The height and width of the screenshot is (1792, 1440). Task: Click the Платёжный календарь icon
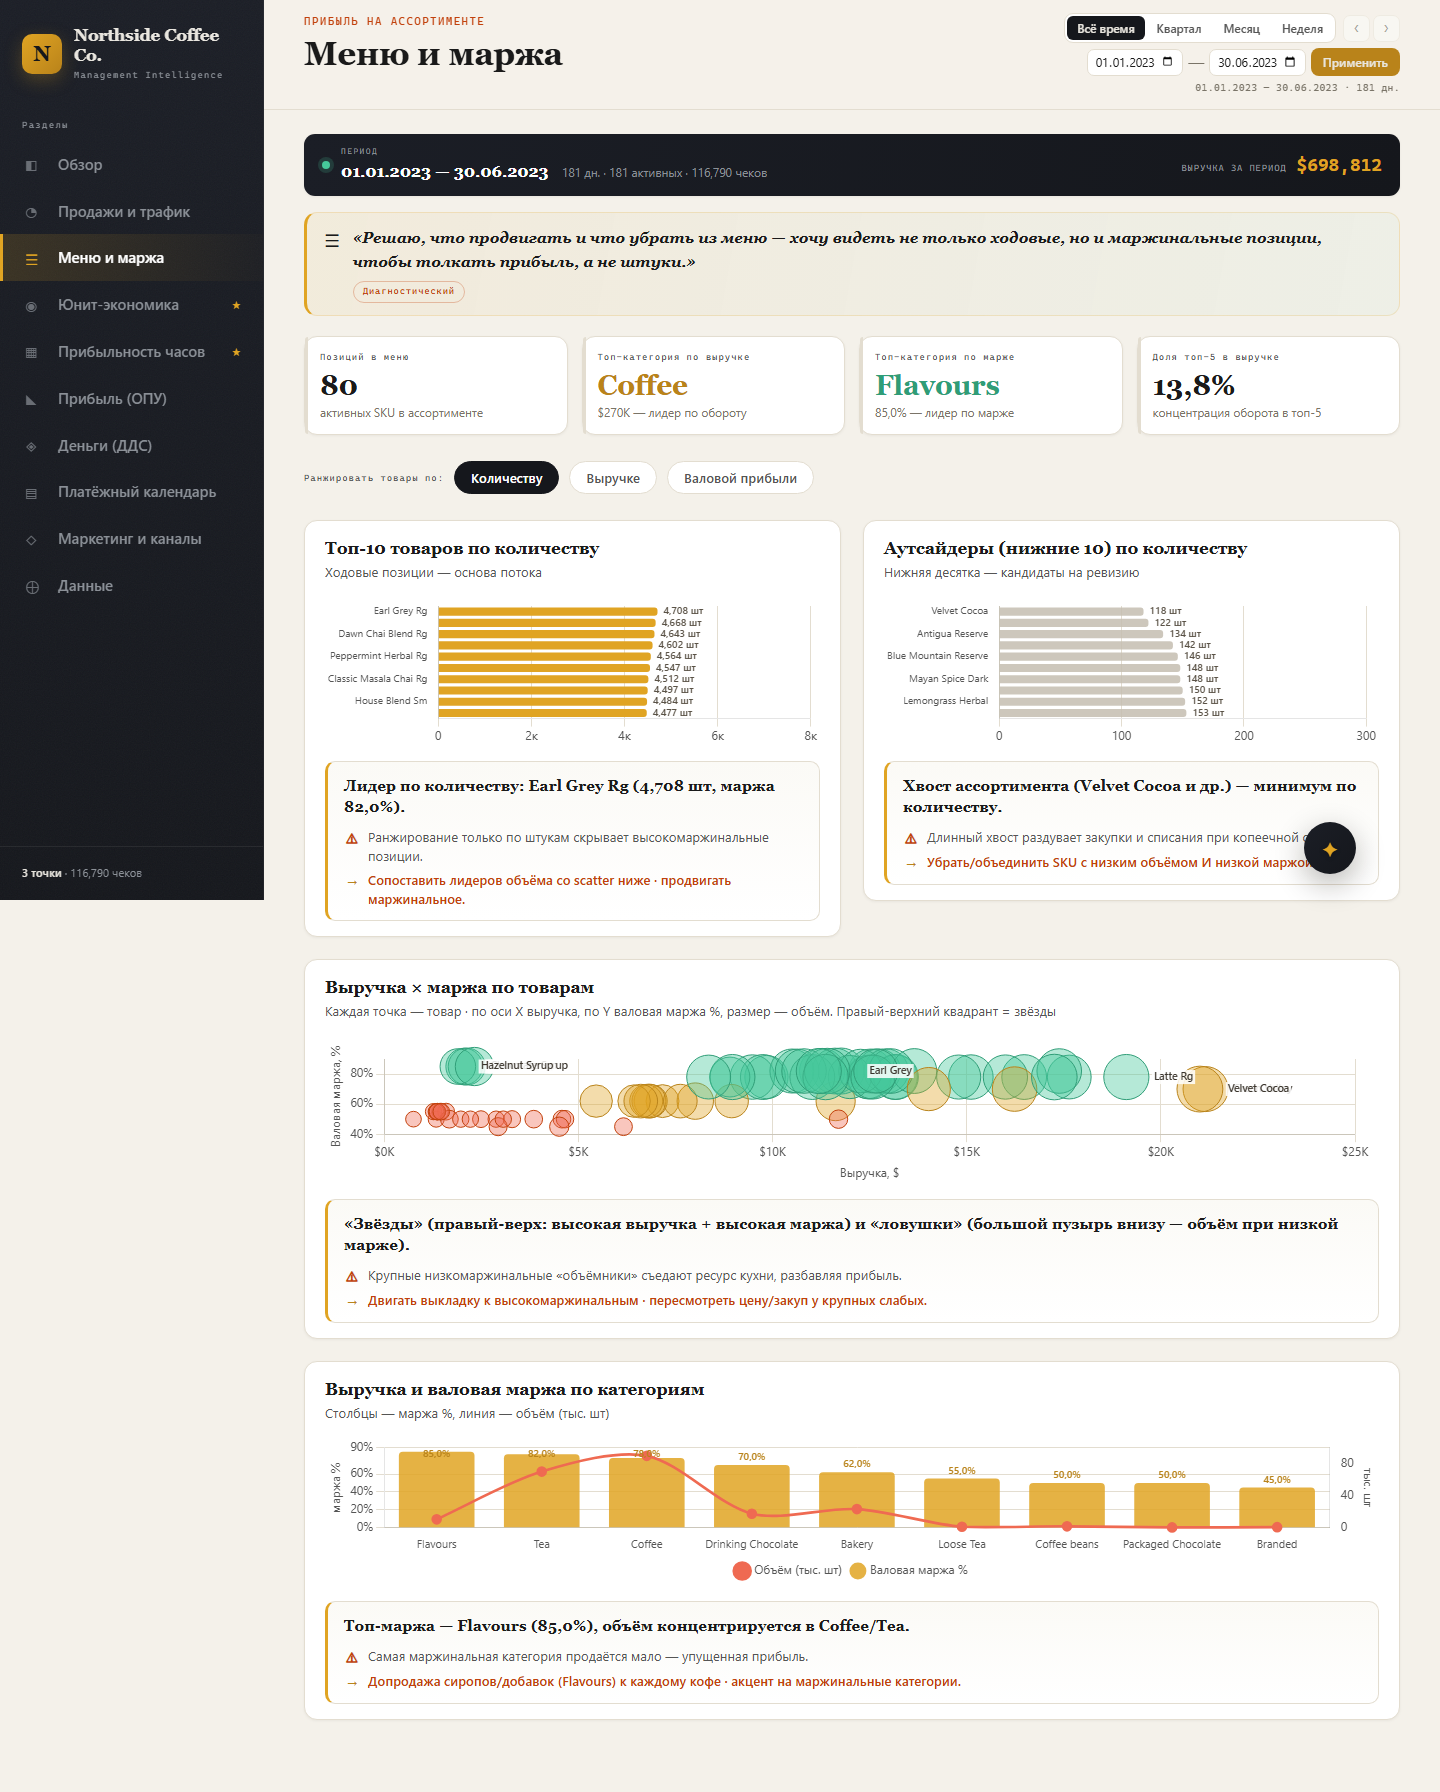point(31,493)
